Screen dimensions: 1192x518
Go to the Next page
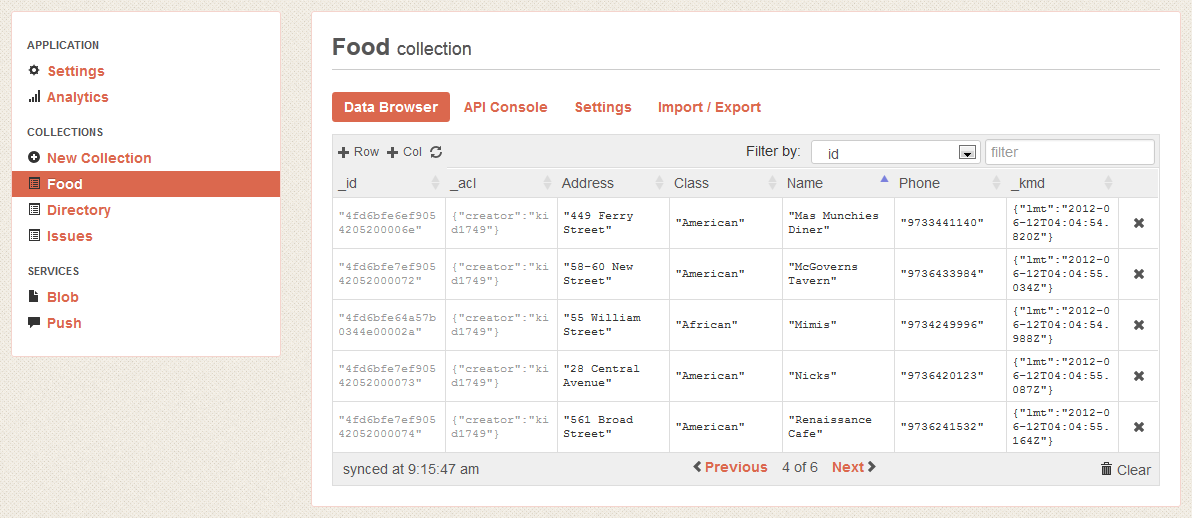(853, 467)
